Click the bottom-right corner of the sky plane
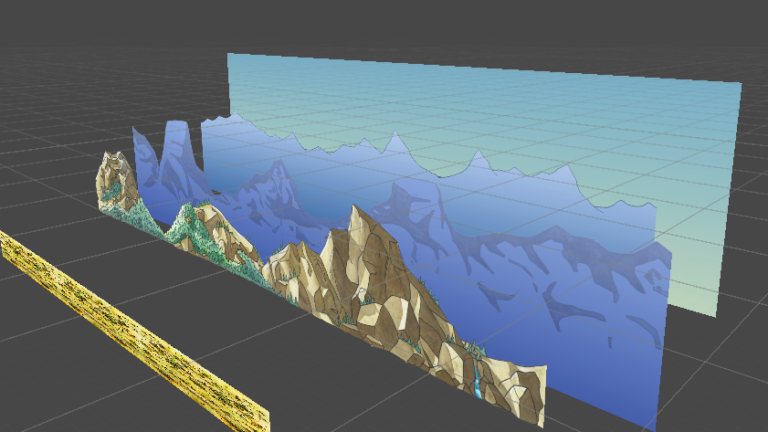 (x=716, y=314)
